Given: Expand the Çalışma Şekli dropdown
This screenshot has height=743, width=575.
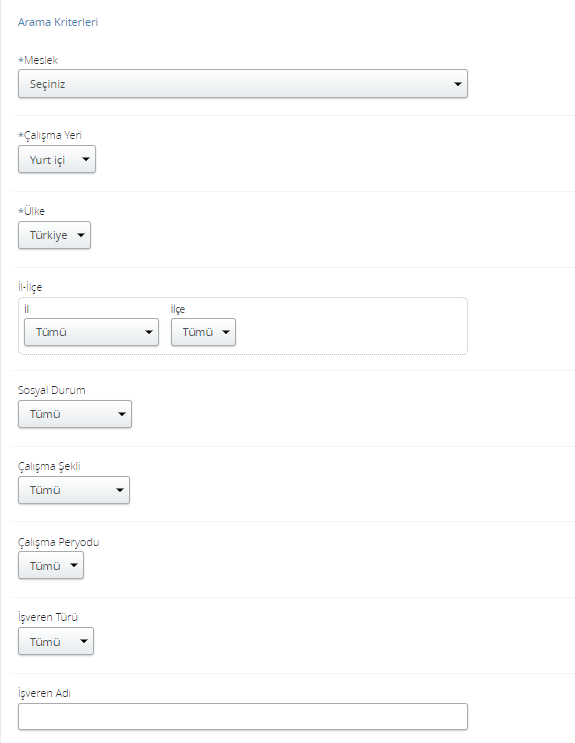Looking at the screenshot, I should pos(74,490).
